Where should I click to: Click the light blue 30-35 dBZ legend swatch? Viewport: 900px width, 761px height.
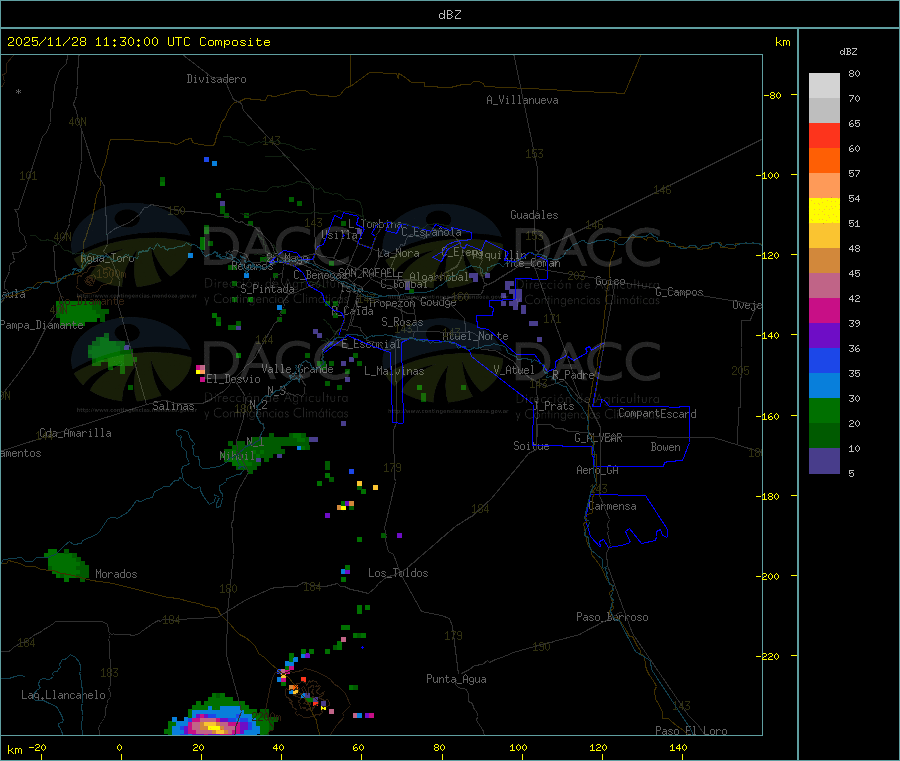tap(824, 386)
